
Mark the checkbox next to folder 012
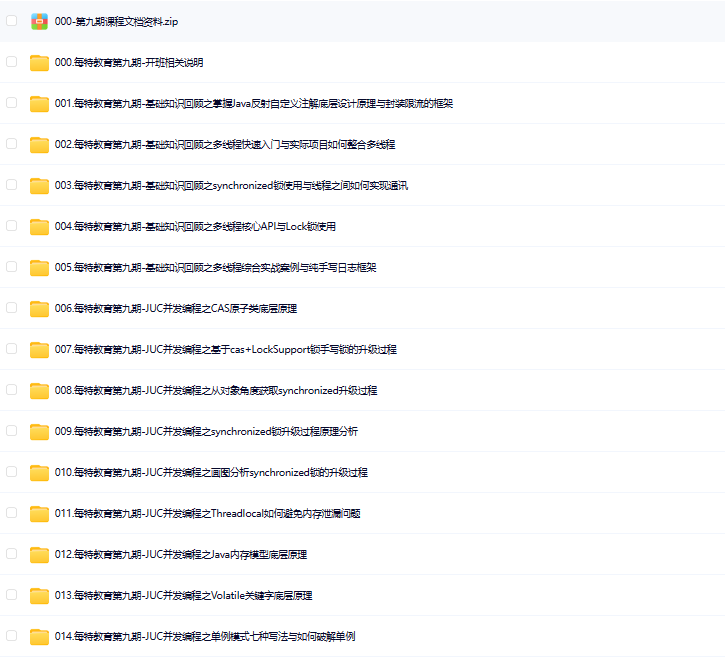coord(12,553)
